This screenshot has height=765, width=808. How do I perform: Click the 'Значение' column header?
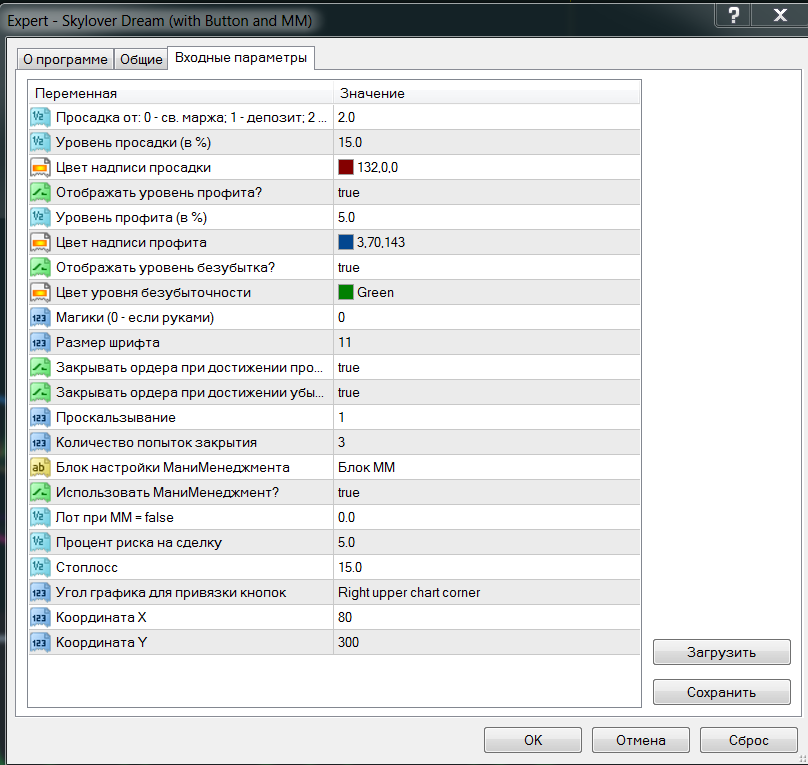(486, 93)
